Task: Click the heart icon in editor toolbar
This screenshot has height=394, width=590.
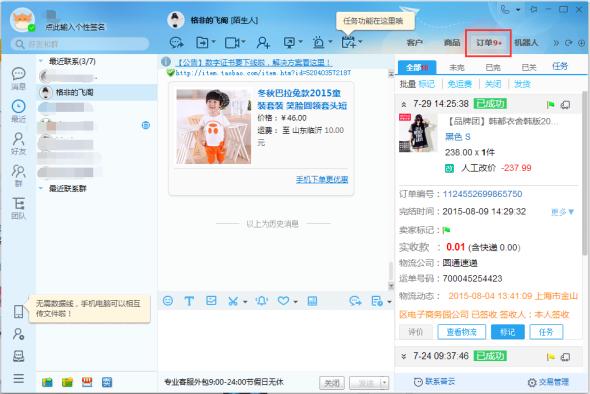Action: [x=283, y=301]
